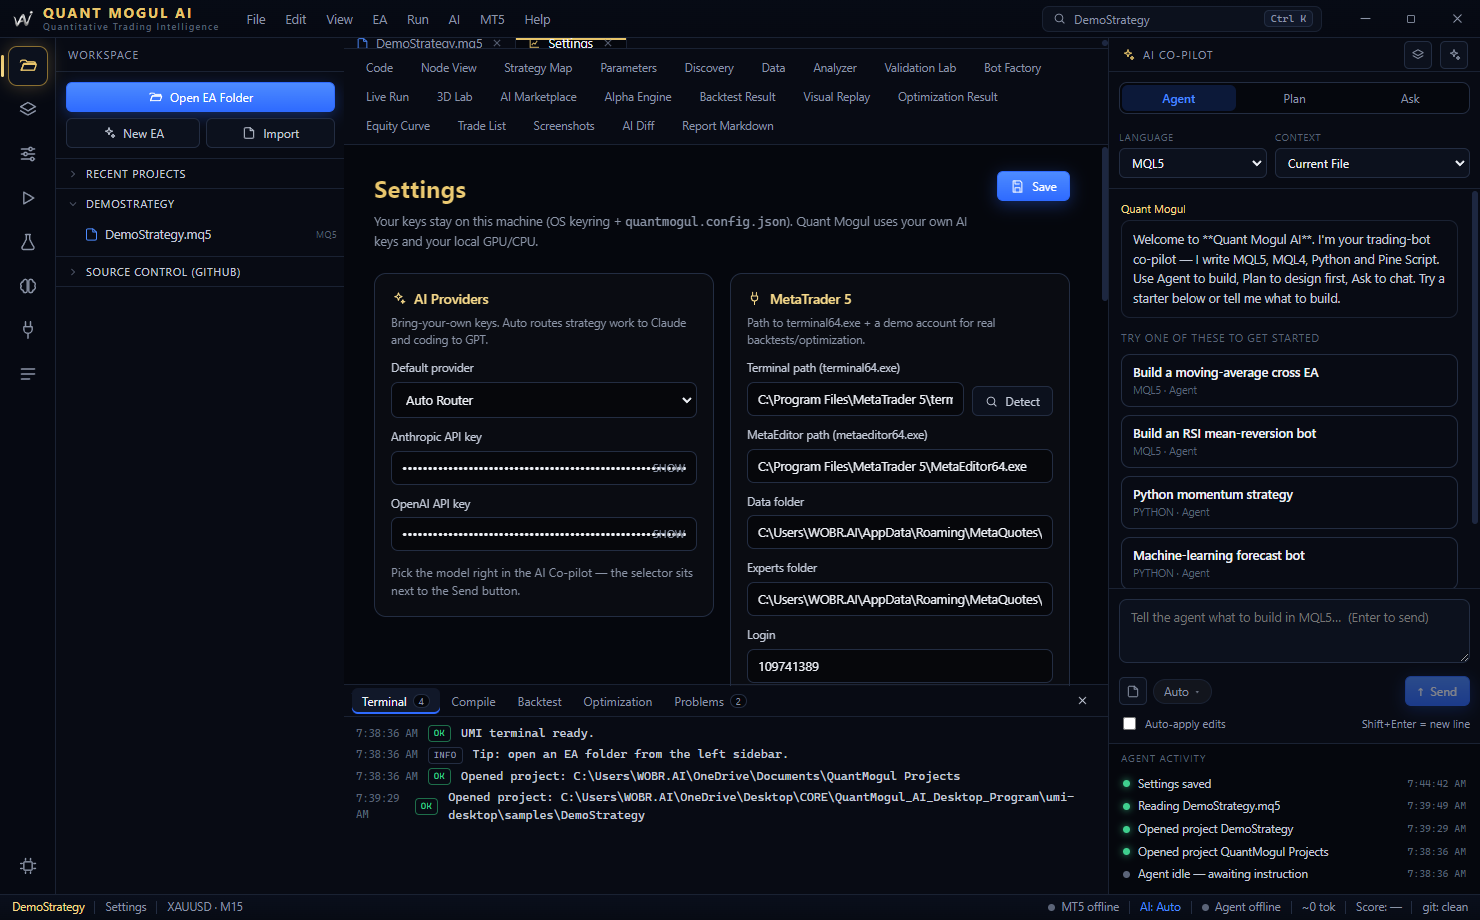The height and width of the screenshot is (920, 1480).
Task: Expand the Recent Projects section
Action: (200, 174)
